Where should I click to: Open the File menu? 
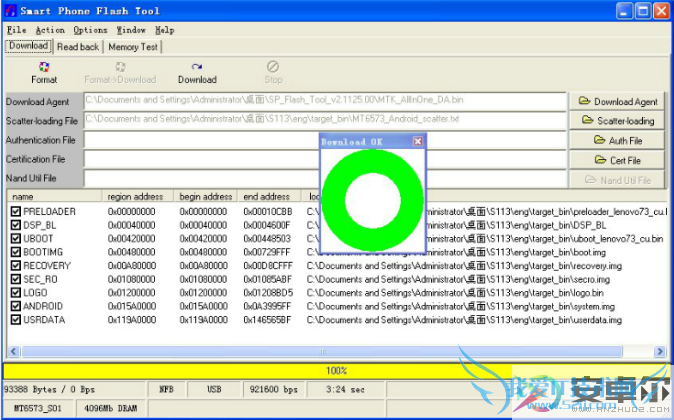(x=16, y=30)
